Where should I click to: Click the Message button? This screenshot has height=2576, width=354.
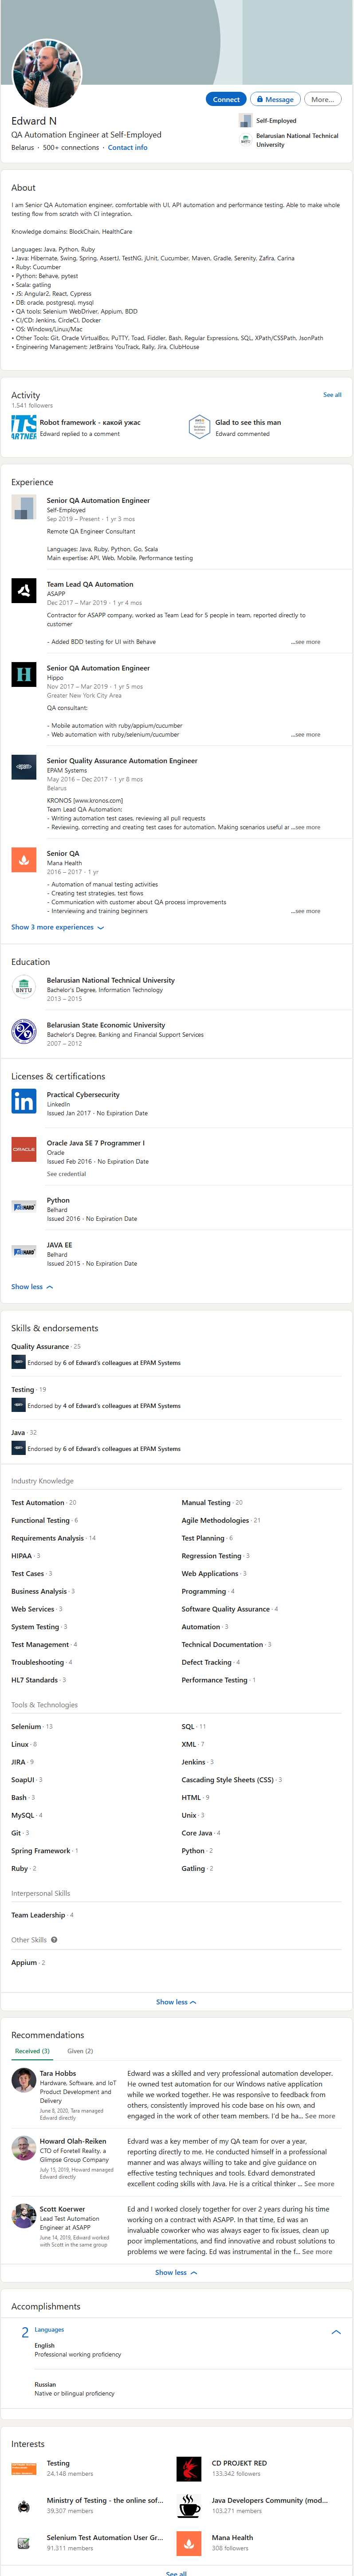pyautogui.click(x=275, y=99)
